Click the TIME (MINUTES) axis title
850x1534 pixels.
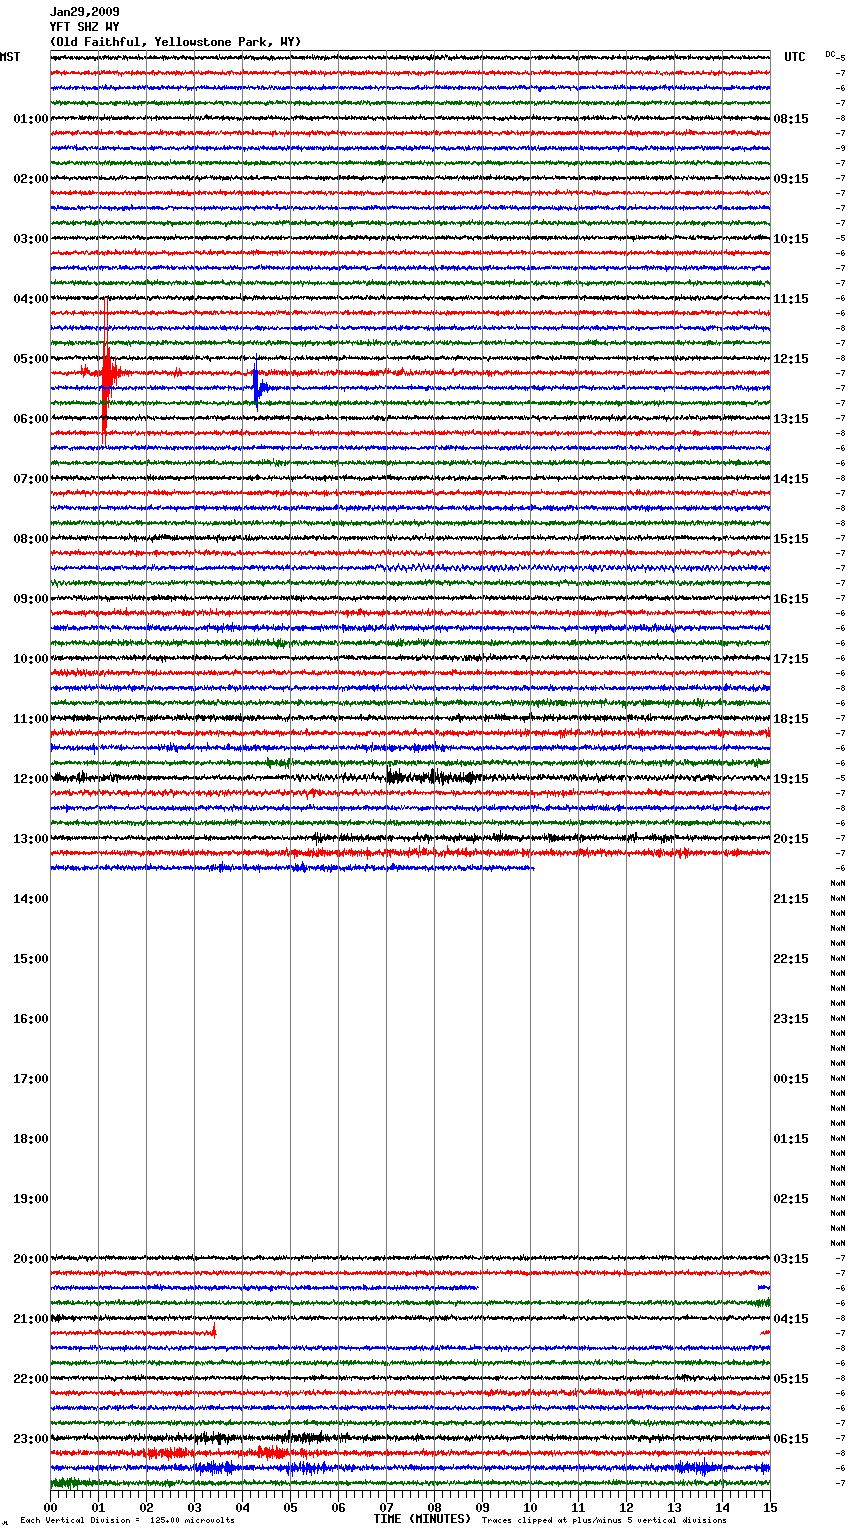click(422, 1519)
